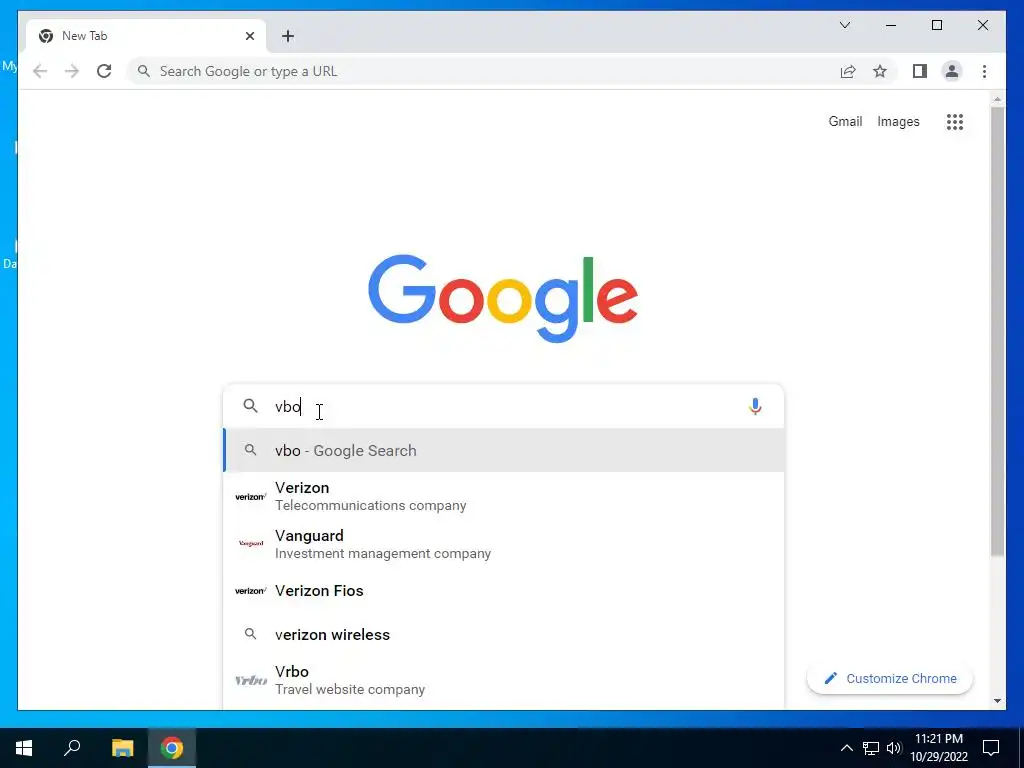Open the notification center icon
Screen dimensions: 1024x768
(x=991, y=748)
